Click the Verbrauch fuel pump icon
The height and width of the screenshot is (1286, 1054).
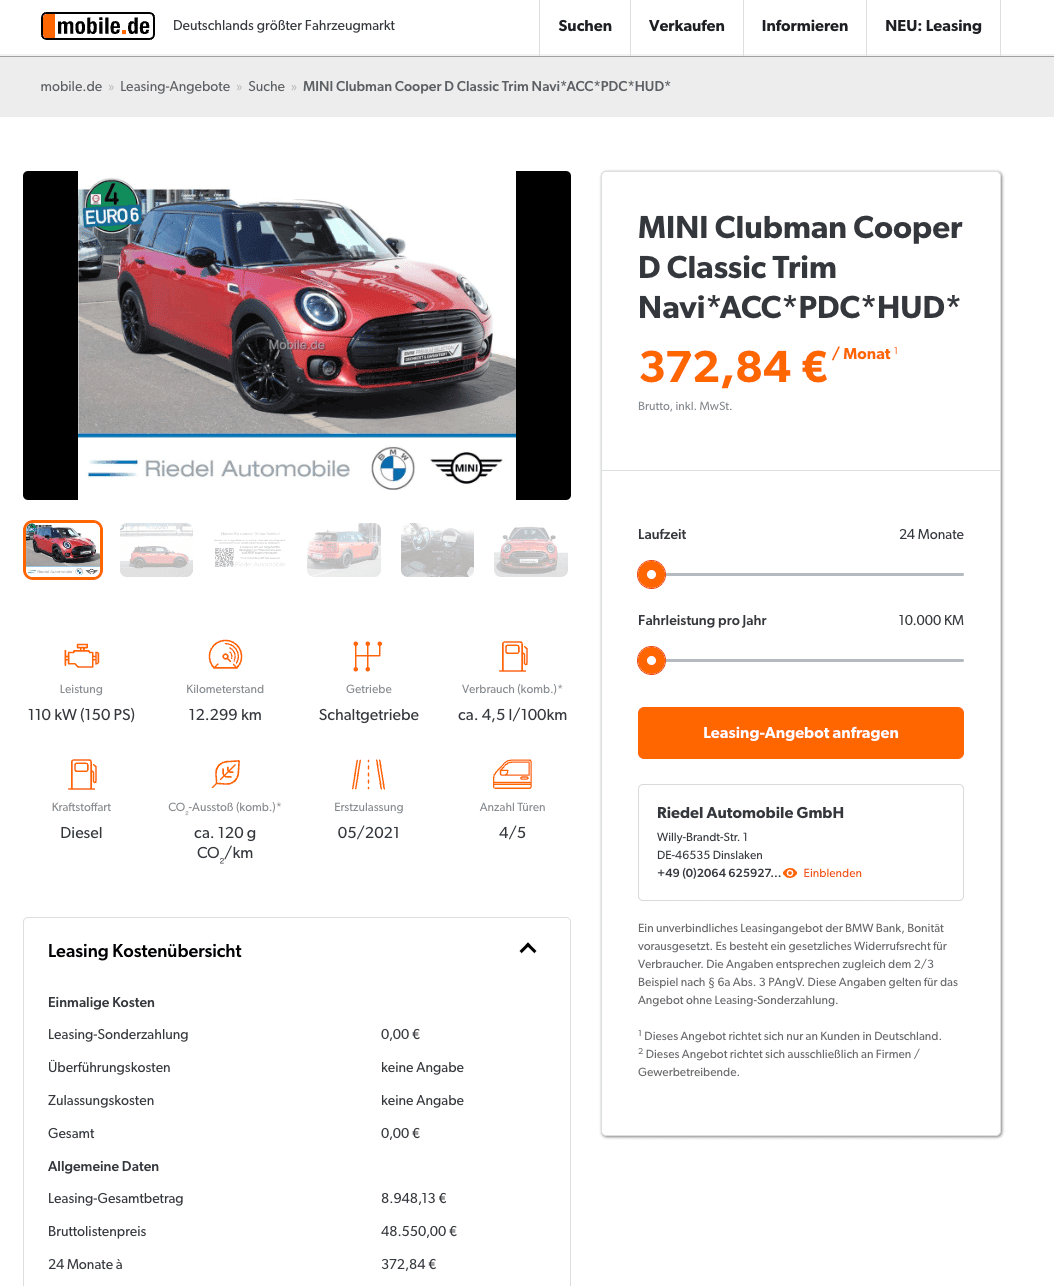(x=513, y=655)
